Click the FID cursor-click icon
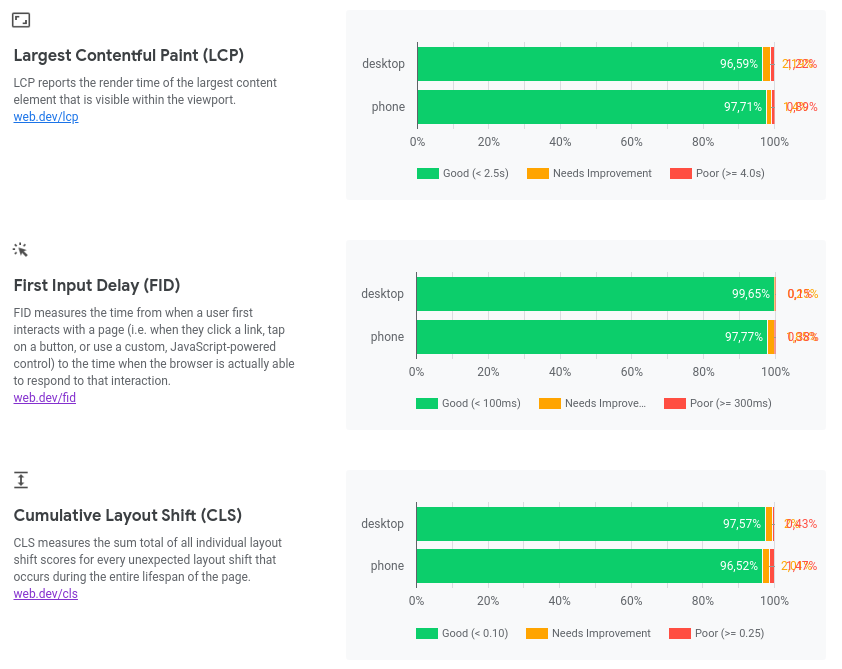842x669 pixels. (x=21, y=249)
